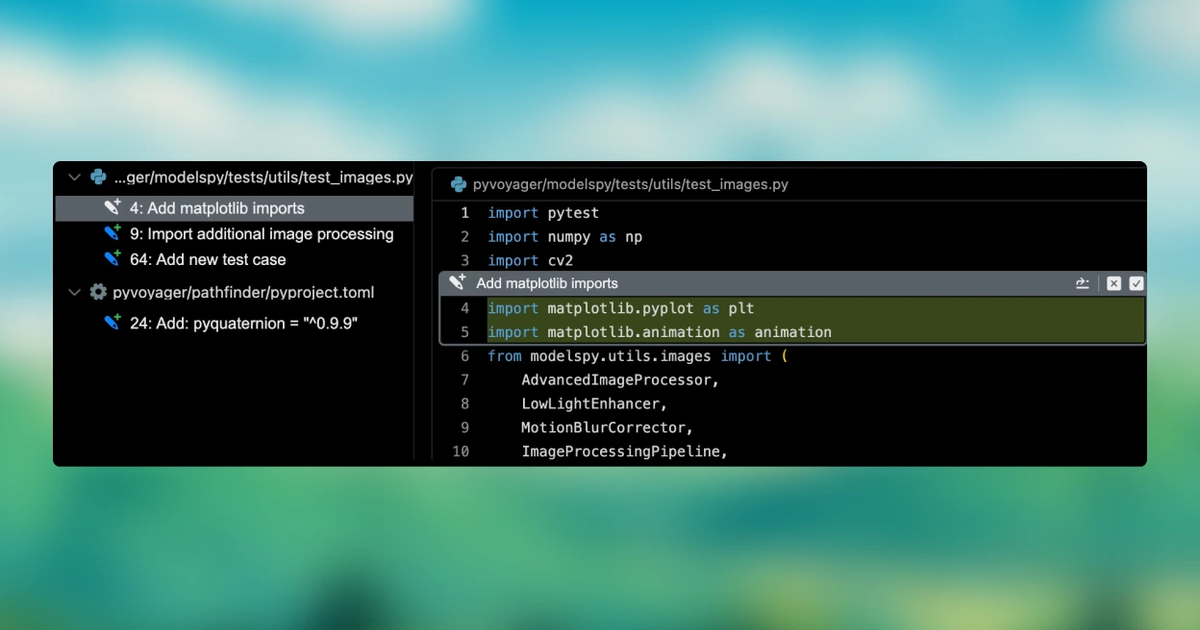
Task: Collapse the pyproject.toml file node
Action: pos(74,292)
